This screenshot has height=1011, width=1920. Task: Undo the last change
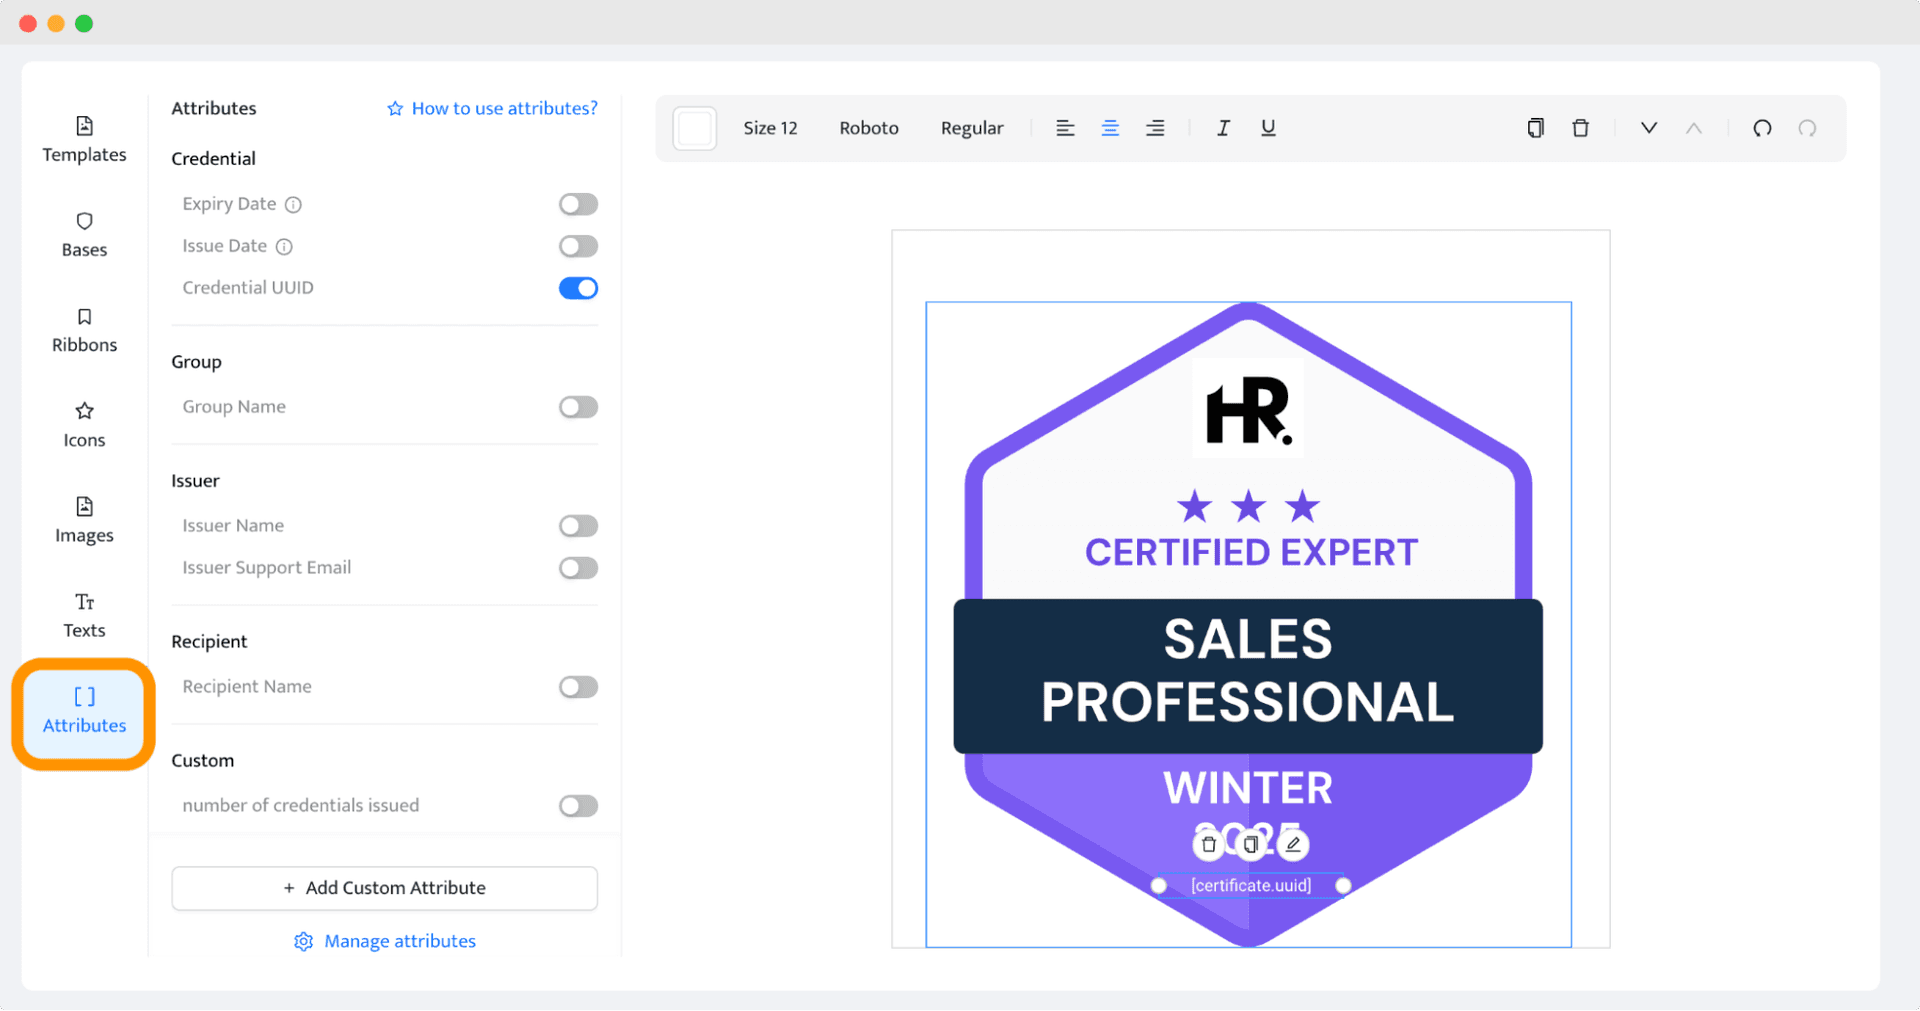click(x=1762, y=128)
